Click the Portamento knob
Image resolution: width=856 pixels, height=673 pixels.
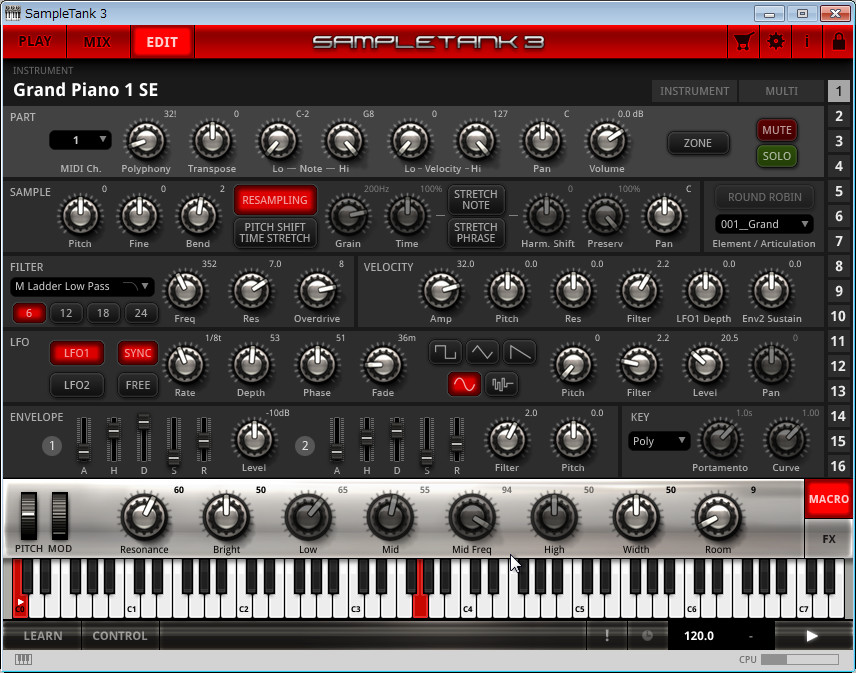point(720,439)
